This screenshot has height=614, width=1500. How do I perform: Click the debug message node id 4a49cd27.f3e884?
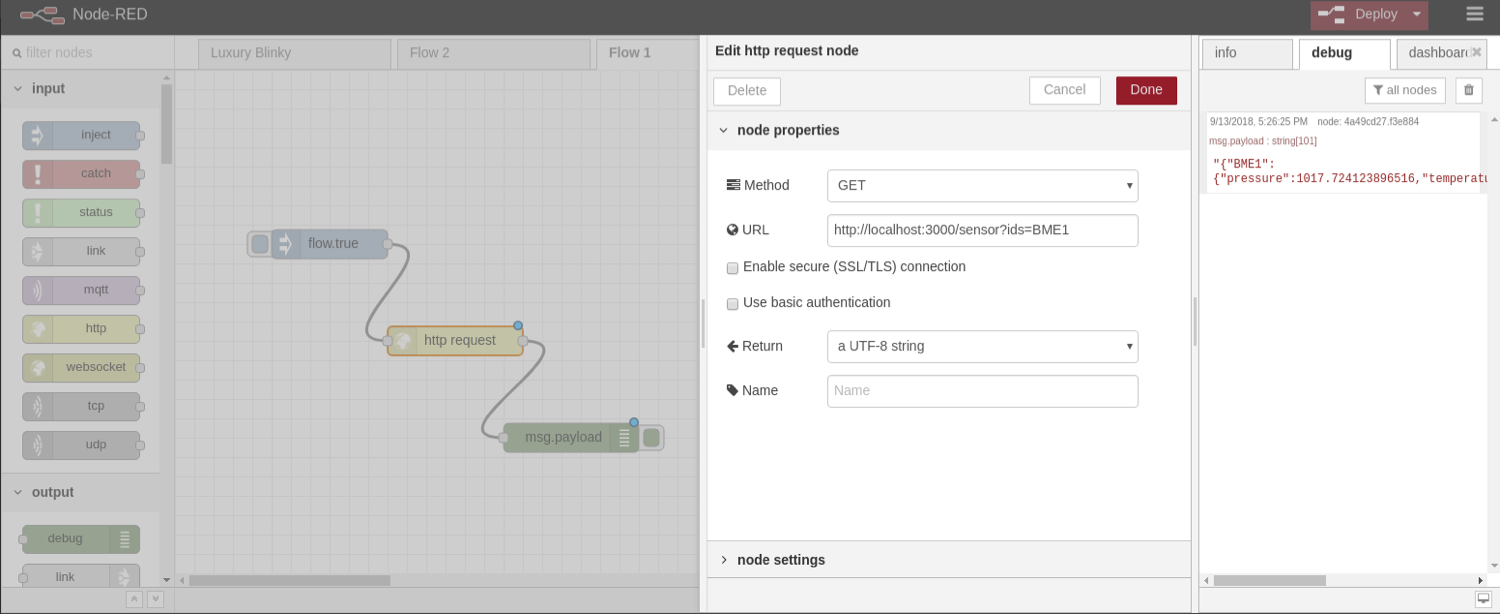coord(1367,122)
